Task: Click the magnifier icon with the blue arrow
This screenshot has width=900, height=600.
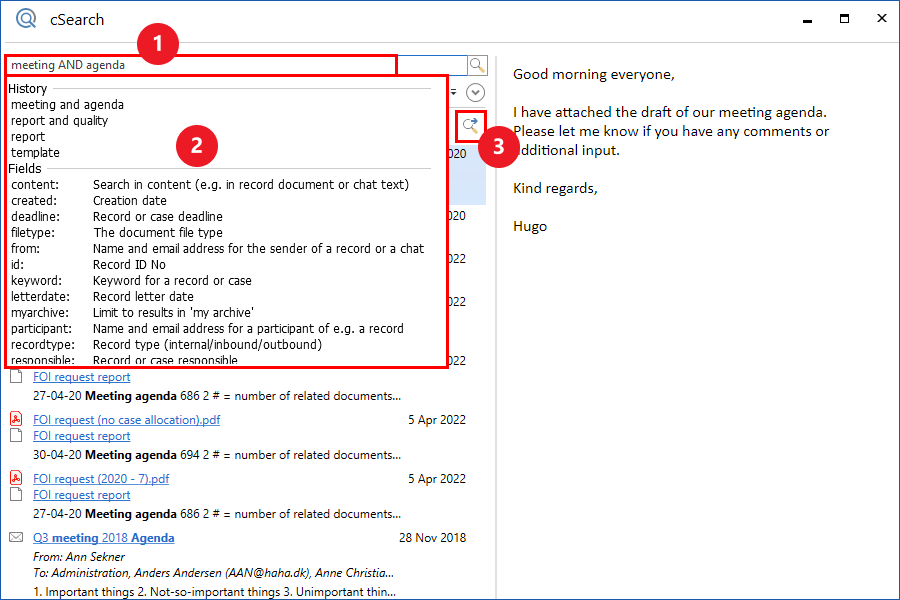Action: pos(469,126)
